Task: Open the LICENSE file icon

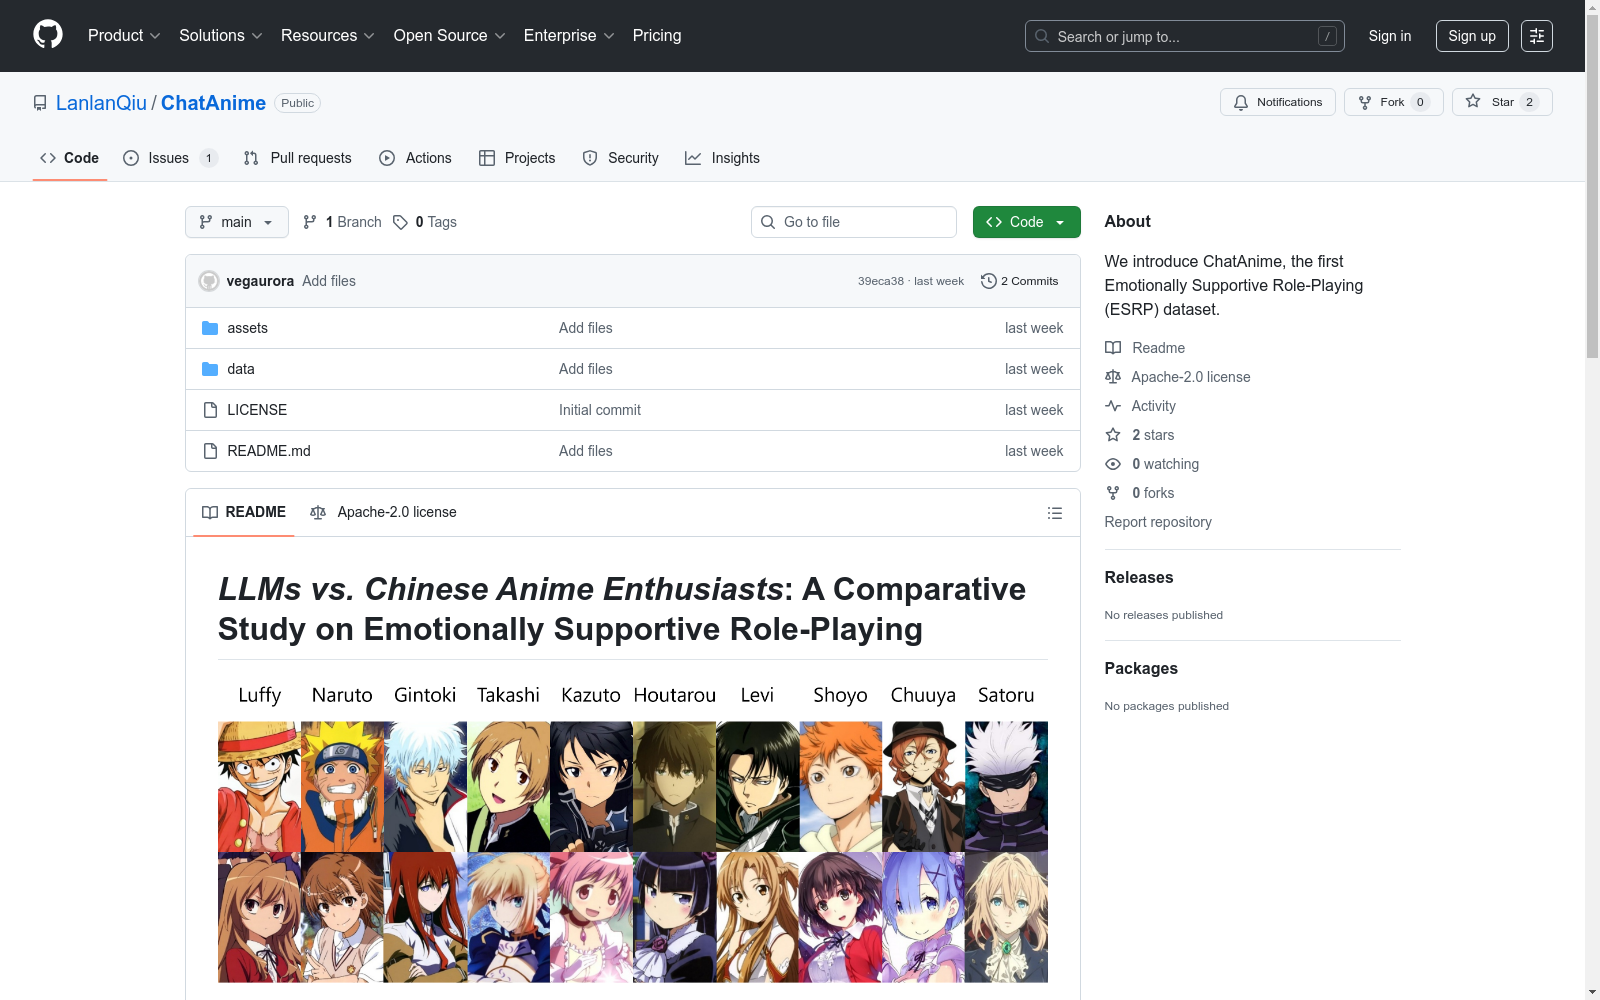Action: click(x=210, y=410)
